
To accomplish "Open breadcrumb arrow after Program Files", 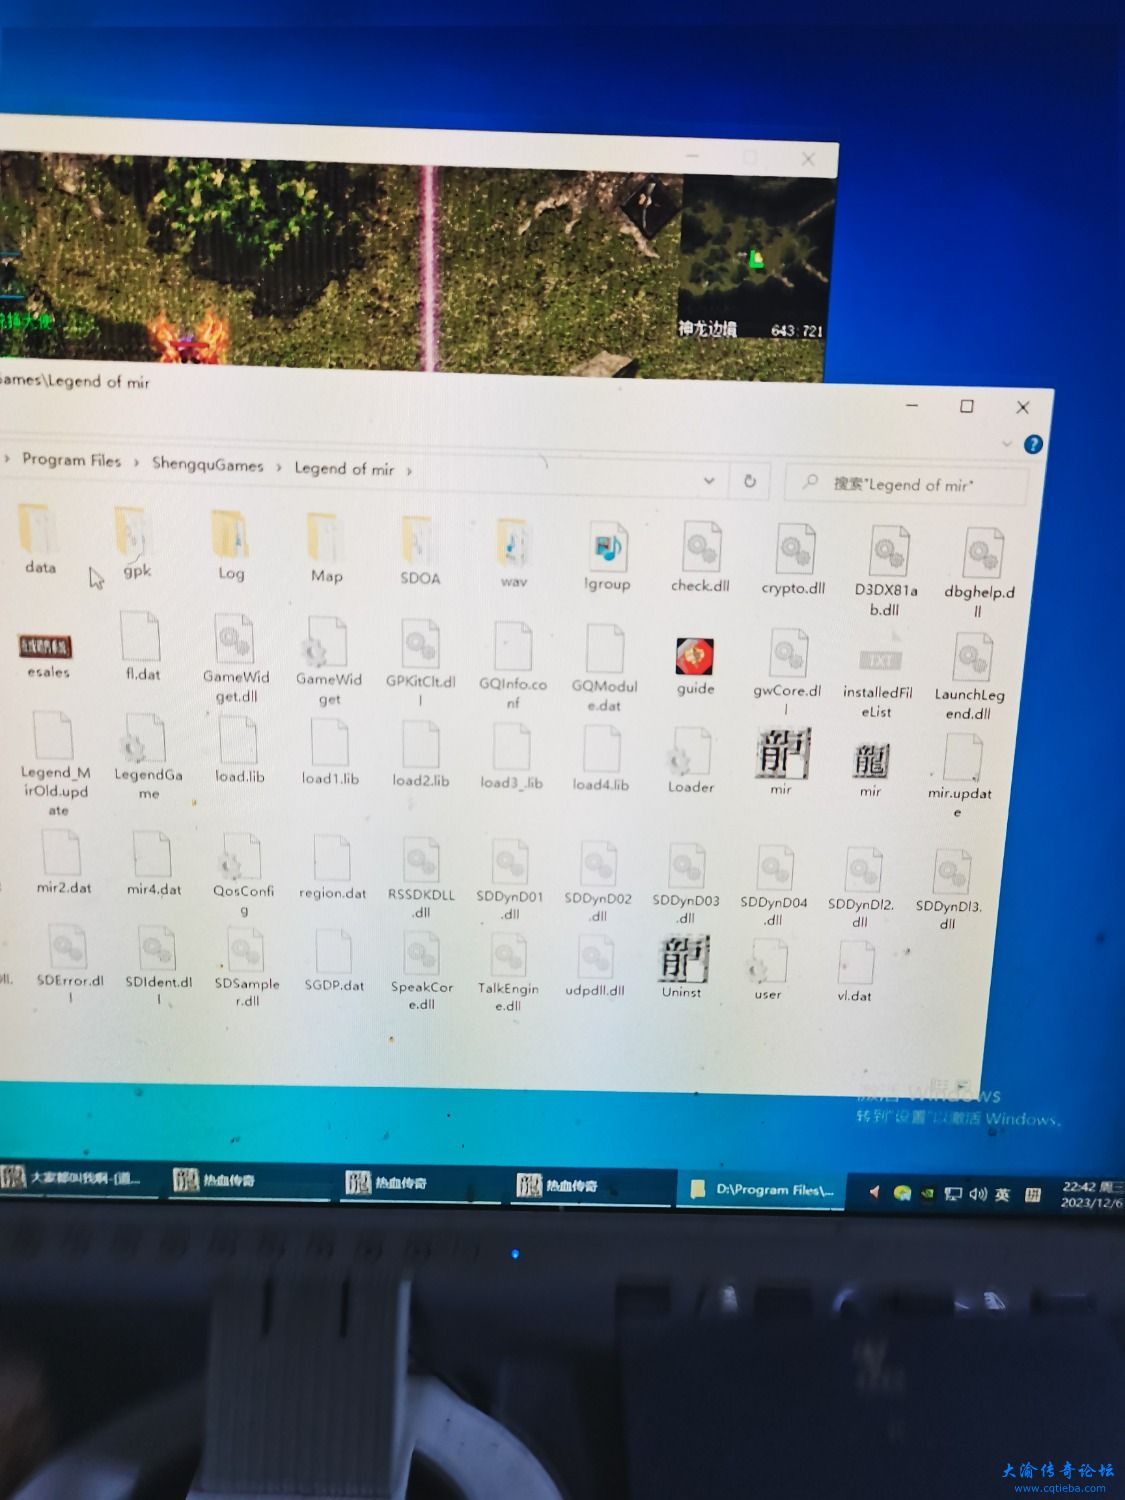I will [136, 463].
